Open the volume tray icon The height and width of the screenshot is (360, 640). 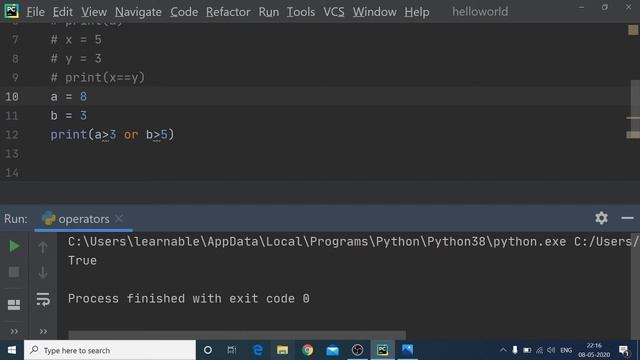pyautogui.click(x=551, y=350)
